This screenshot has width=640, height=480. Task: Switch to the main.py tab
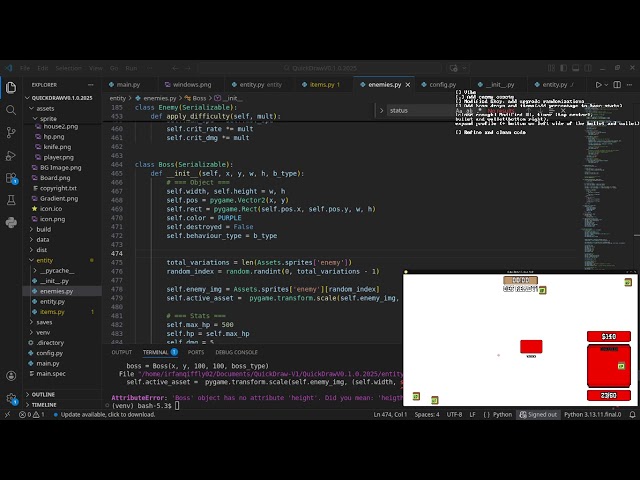pyautogui.click(x=128, y=85)
